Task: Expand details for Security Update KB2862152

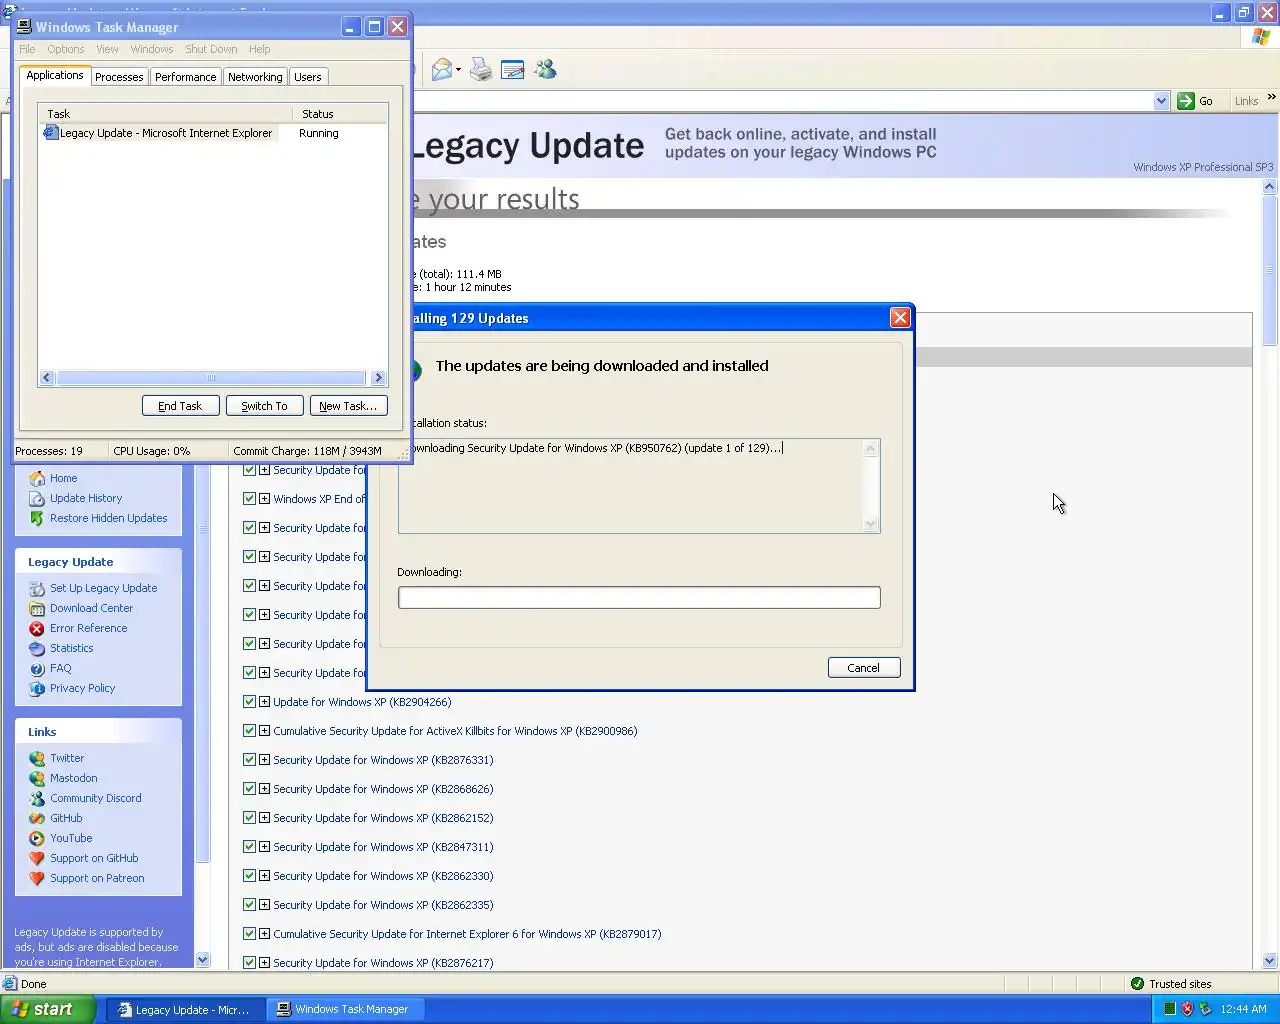Action: pos(265,818)
